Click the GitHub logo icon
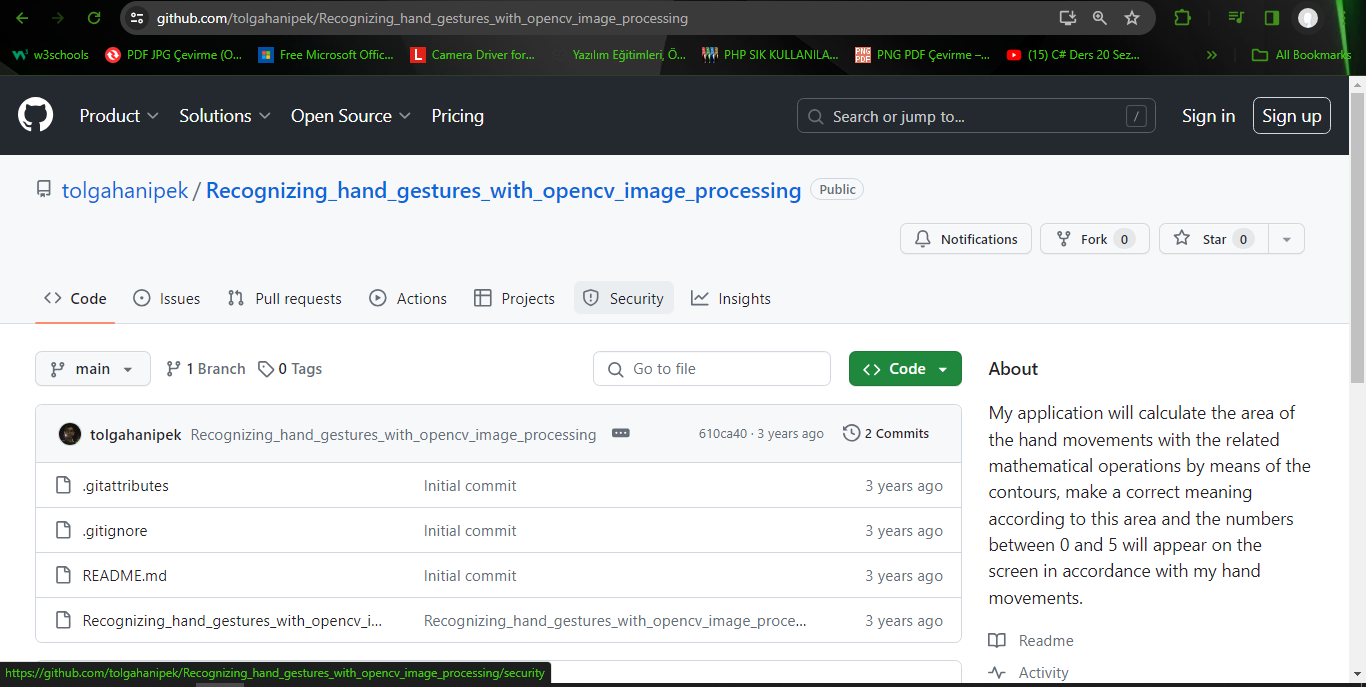This screenshot has width=1366, height=687. [x=35, y=116]
